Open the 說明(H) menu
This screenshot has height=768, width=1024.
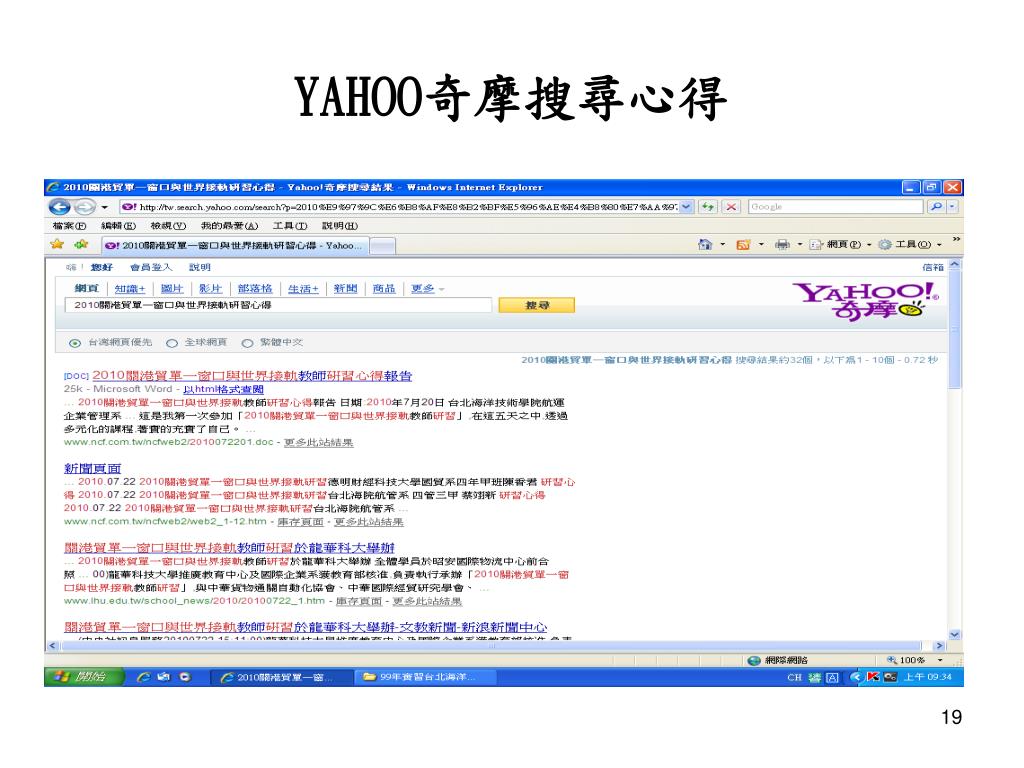coord(340,226)
